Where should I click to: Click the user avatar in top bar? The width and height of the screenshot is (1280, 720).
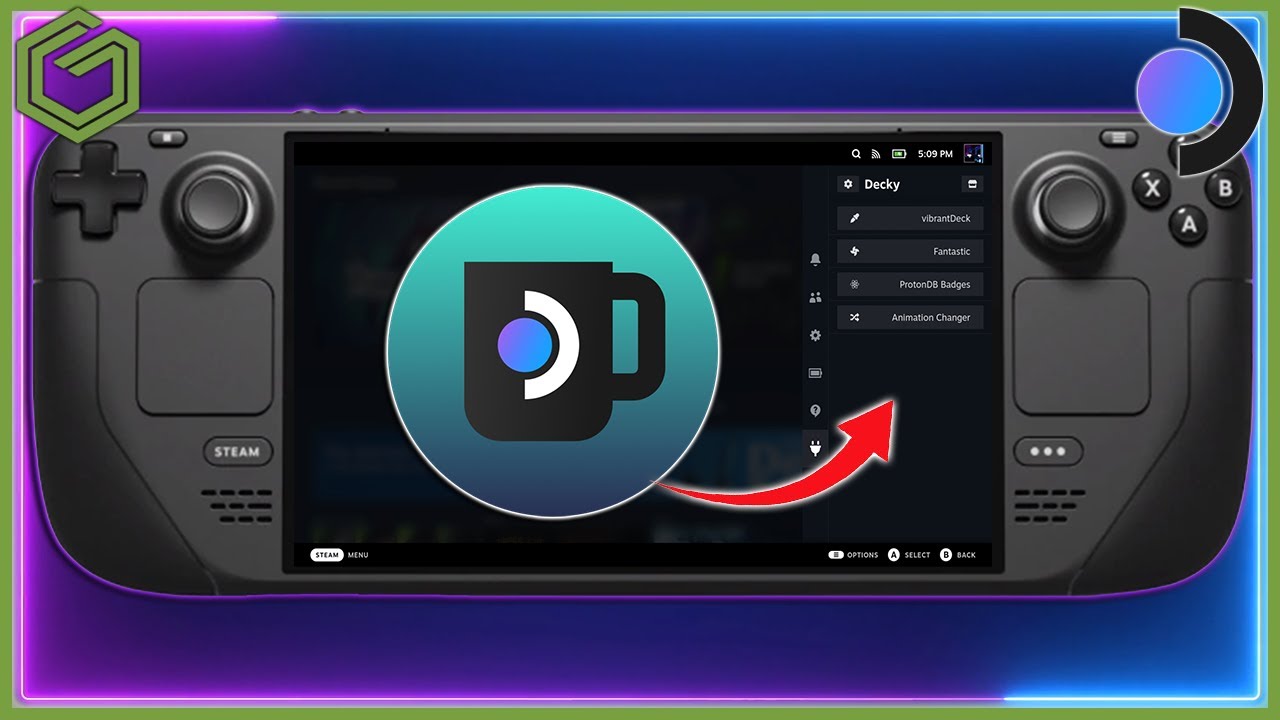[972, 154]
